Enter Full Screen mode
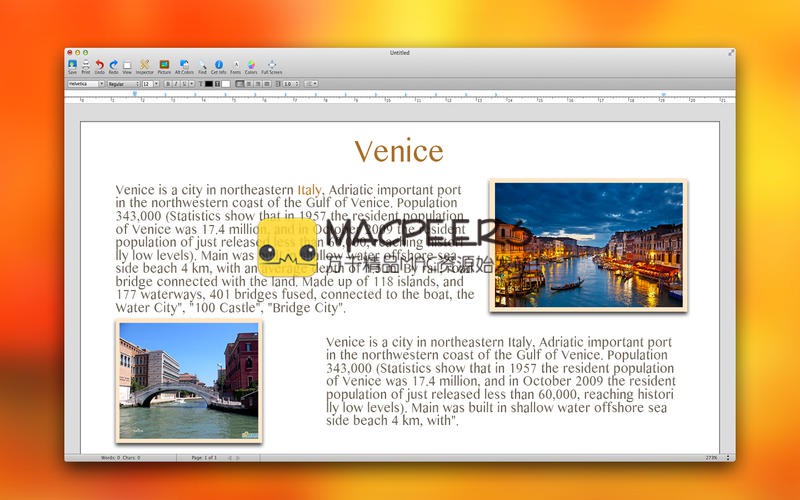Image resolution: width=800 pixels, height=500 pixels. pos(272,65)
